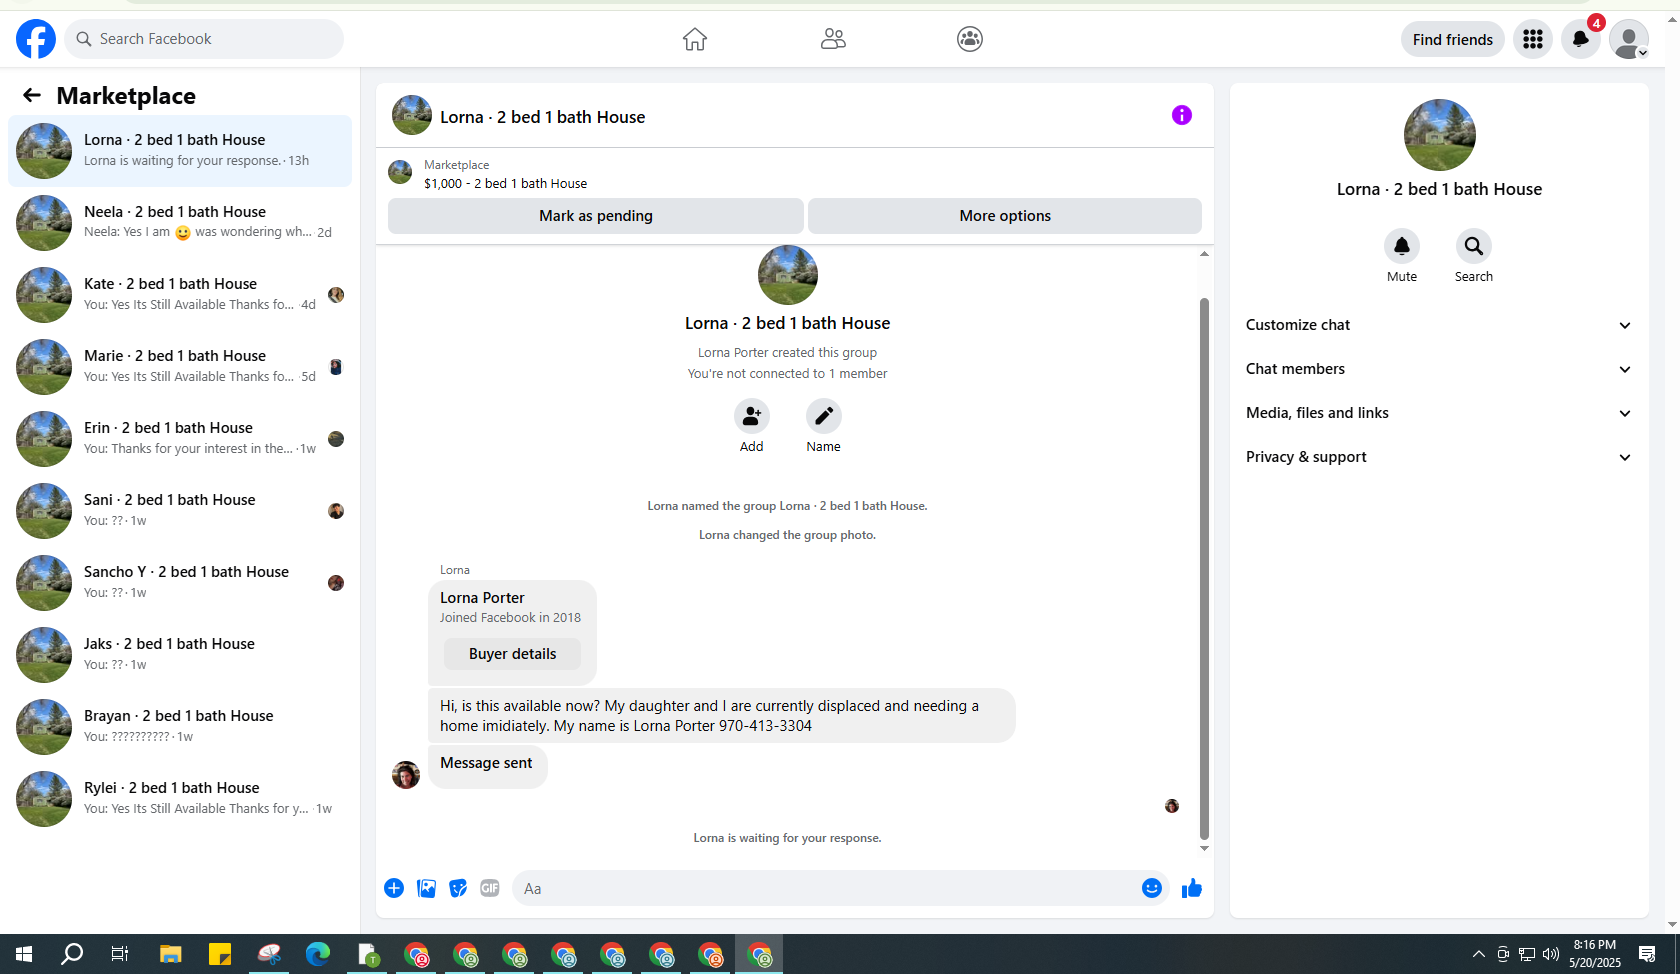Open Task View on the taskbar
Image resolution: width=1680 pixels, height=974 pixels.
click(120, 954)
